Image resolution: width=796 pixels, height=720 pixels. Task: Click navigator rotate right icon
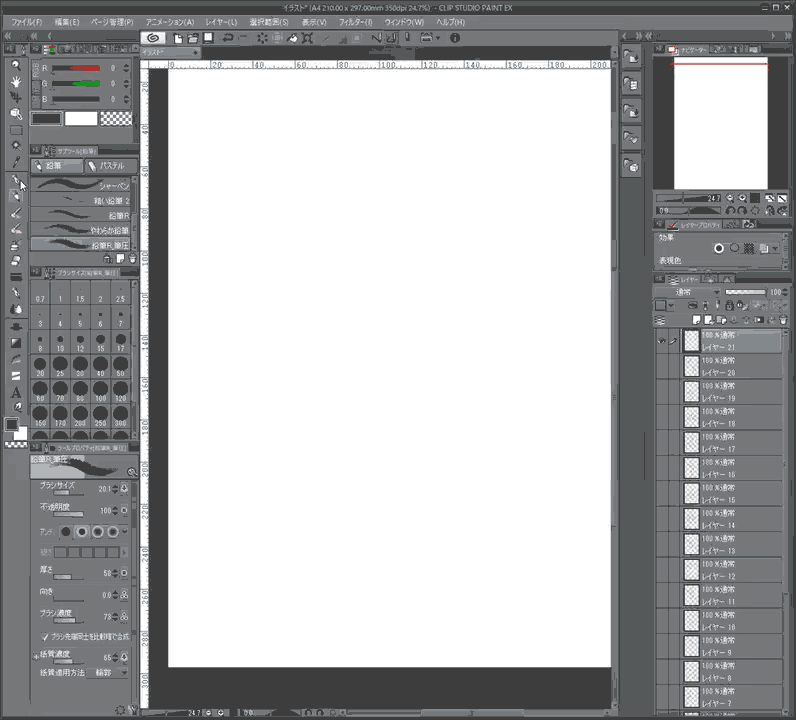742,210
